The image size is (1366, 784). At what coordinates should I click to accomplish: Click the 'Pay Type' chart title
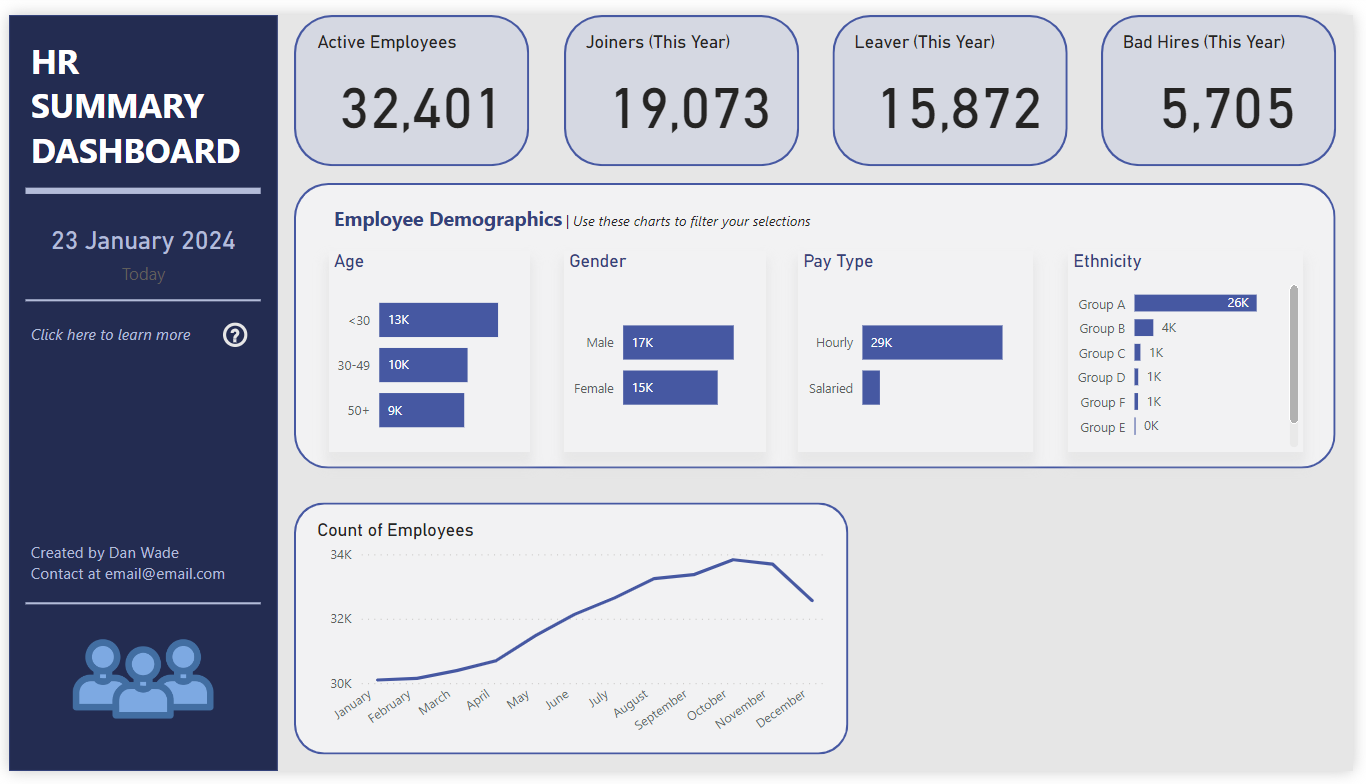pyautogui.click(x=838, y=261)
